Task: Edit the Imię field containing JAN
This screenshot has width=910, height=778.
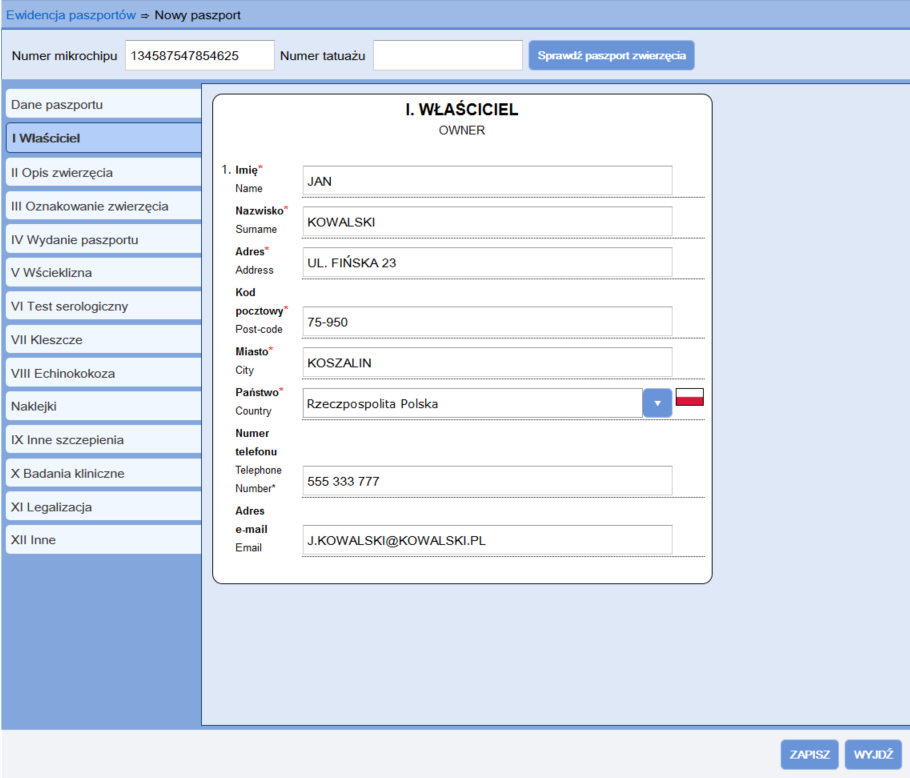Action: point(488,181)
